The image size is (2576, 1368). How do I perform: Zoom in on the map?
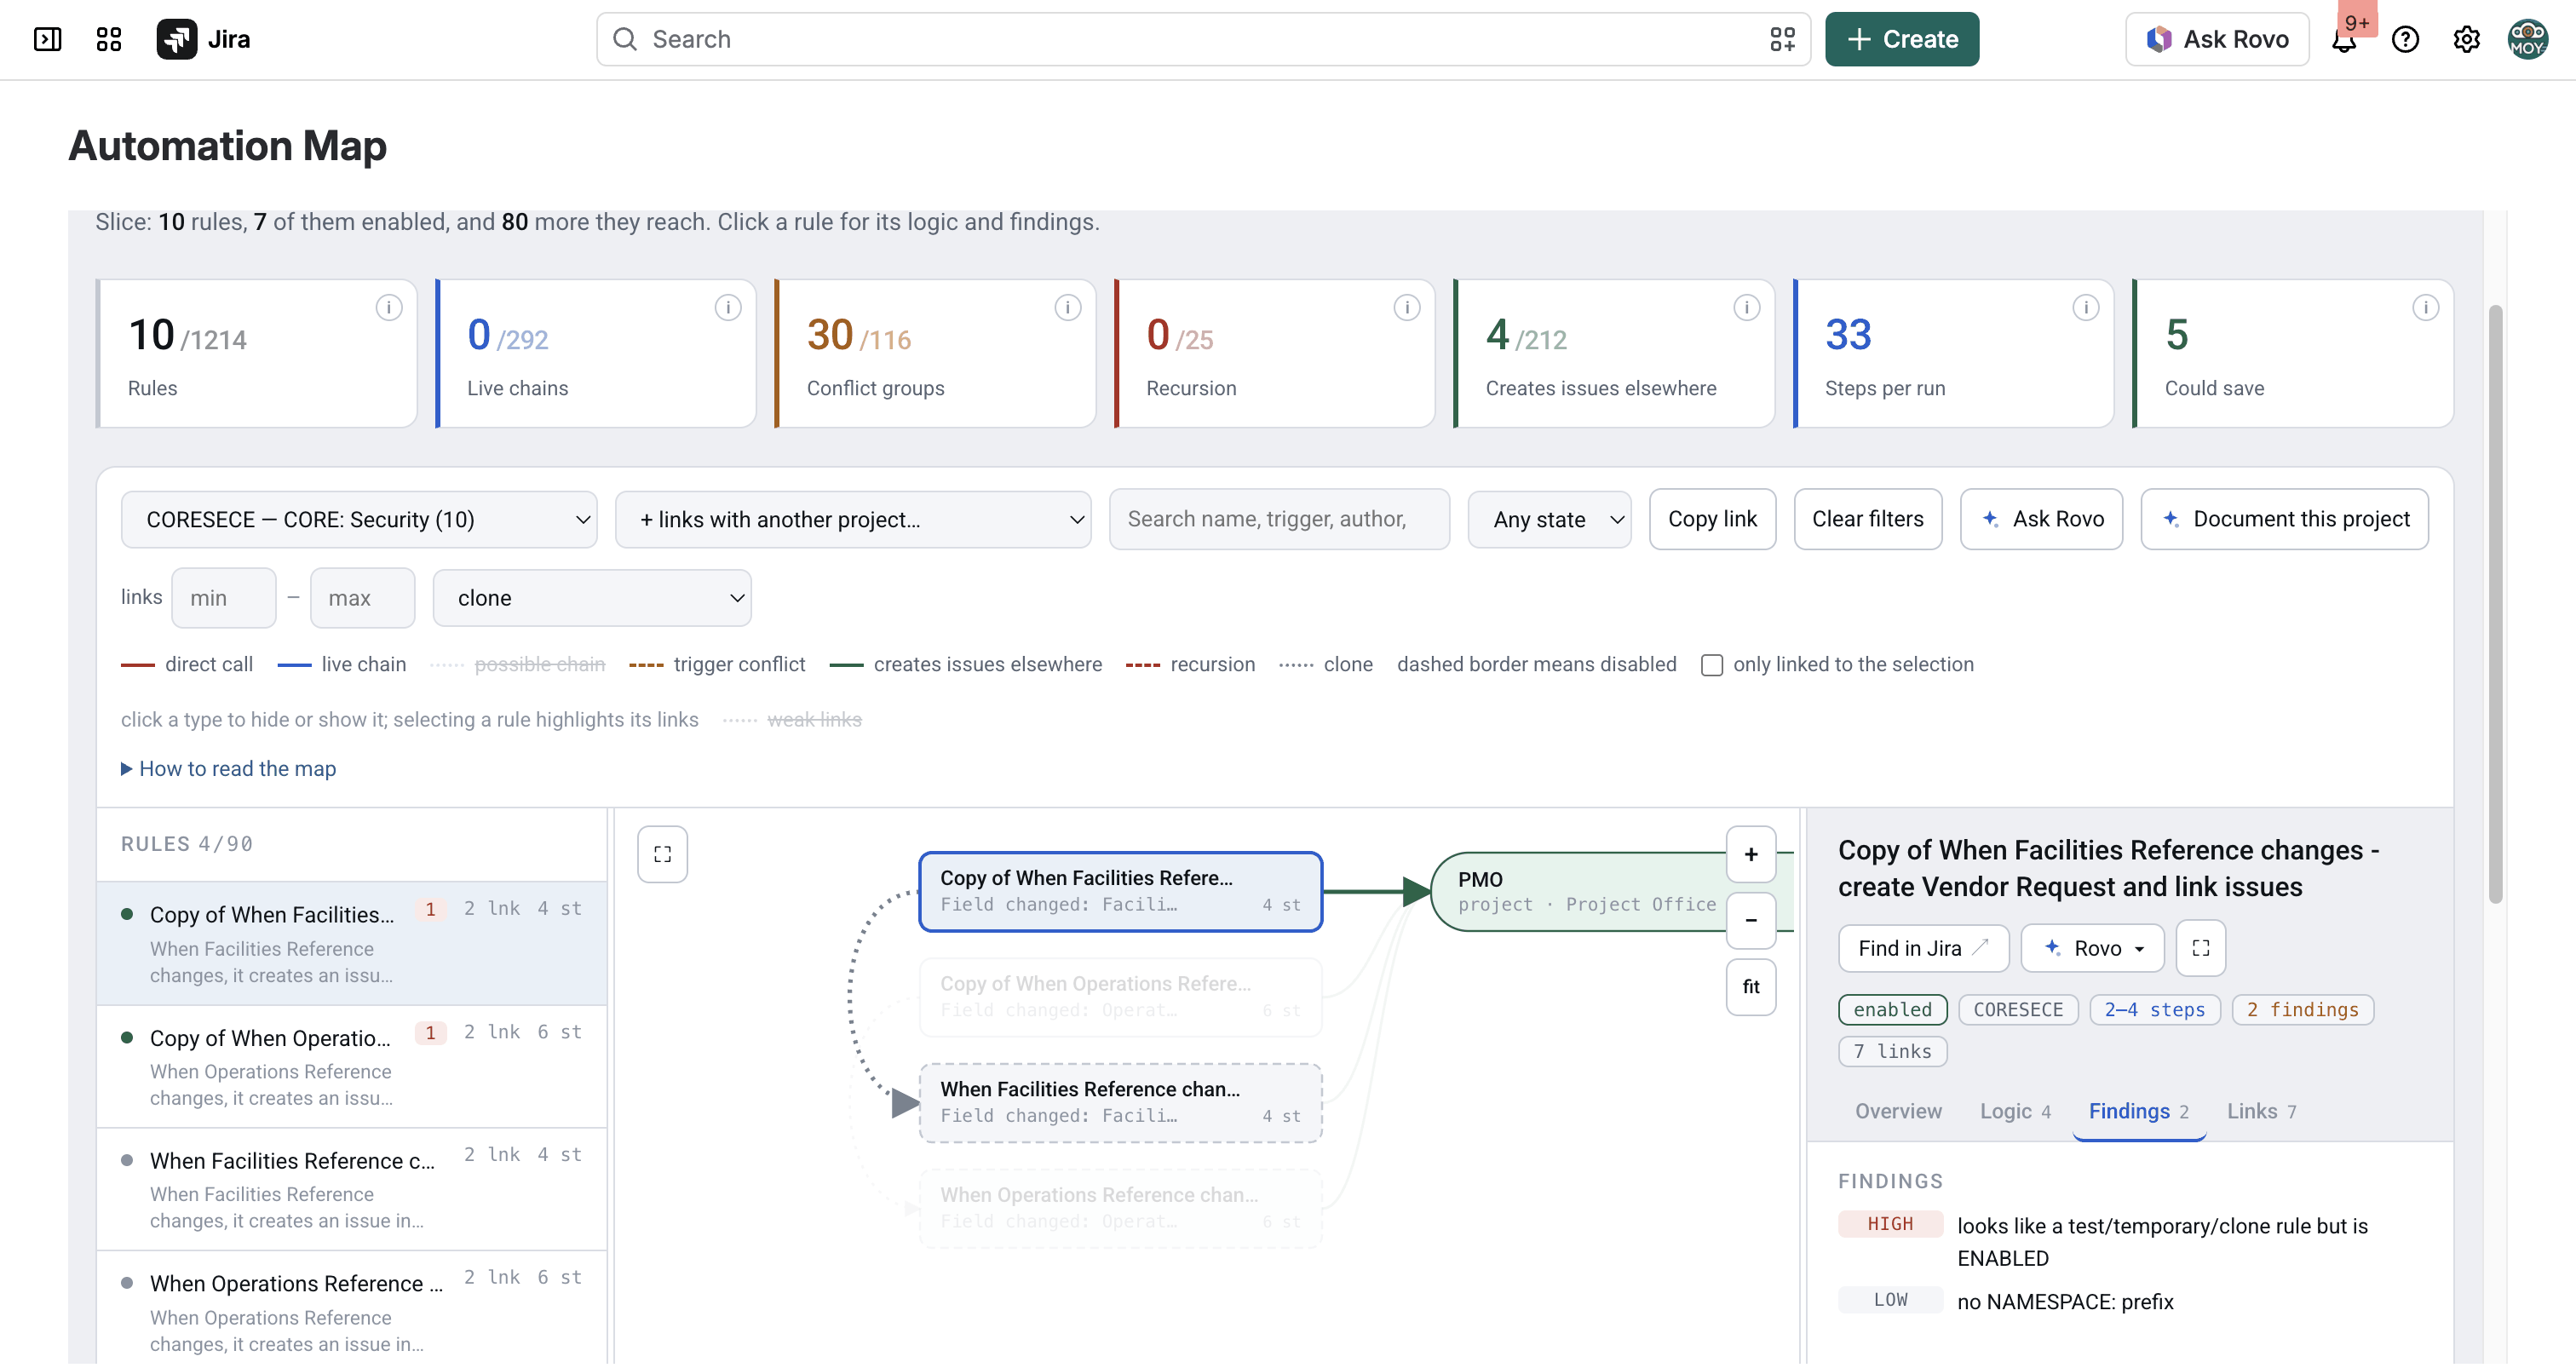(1751, 854)
